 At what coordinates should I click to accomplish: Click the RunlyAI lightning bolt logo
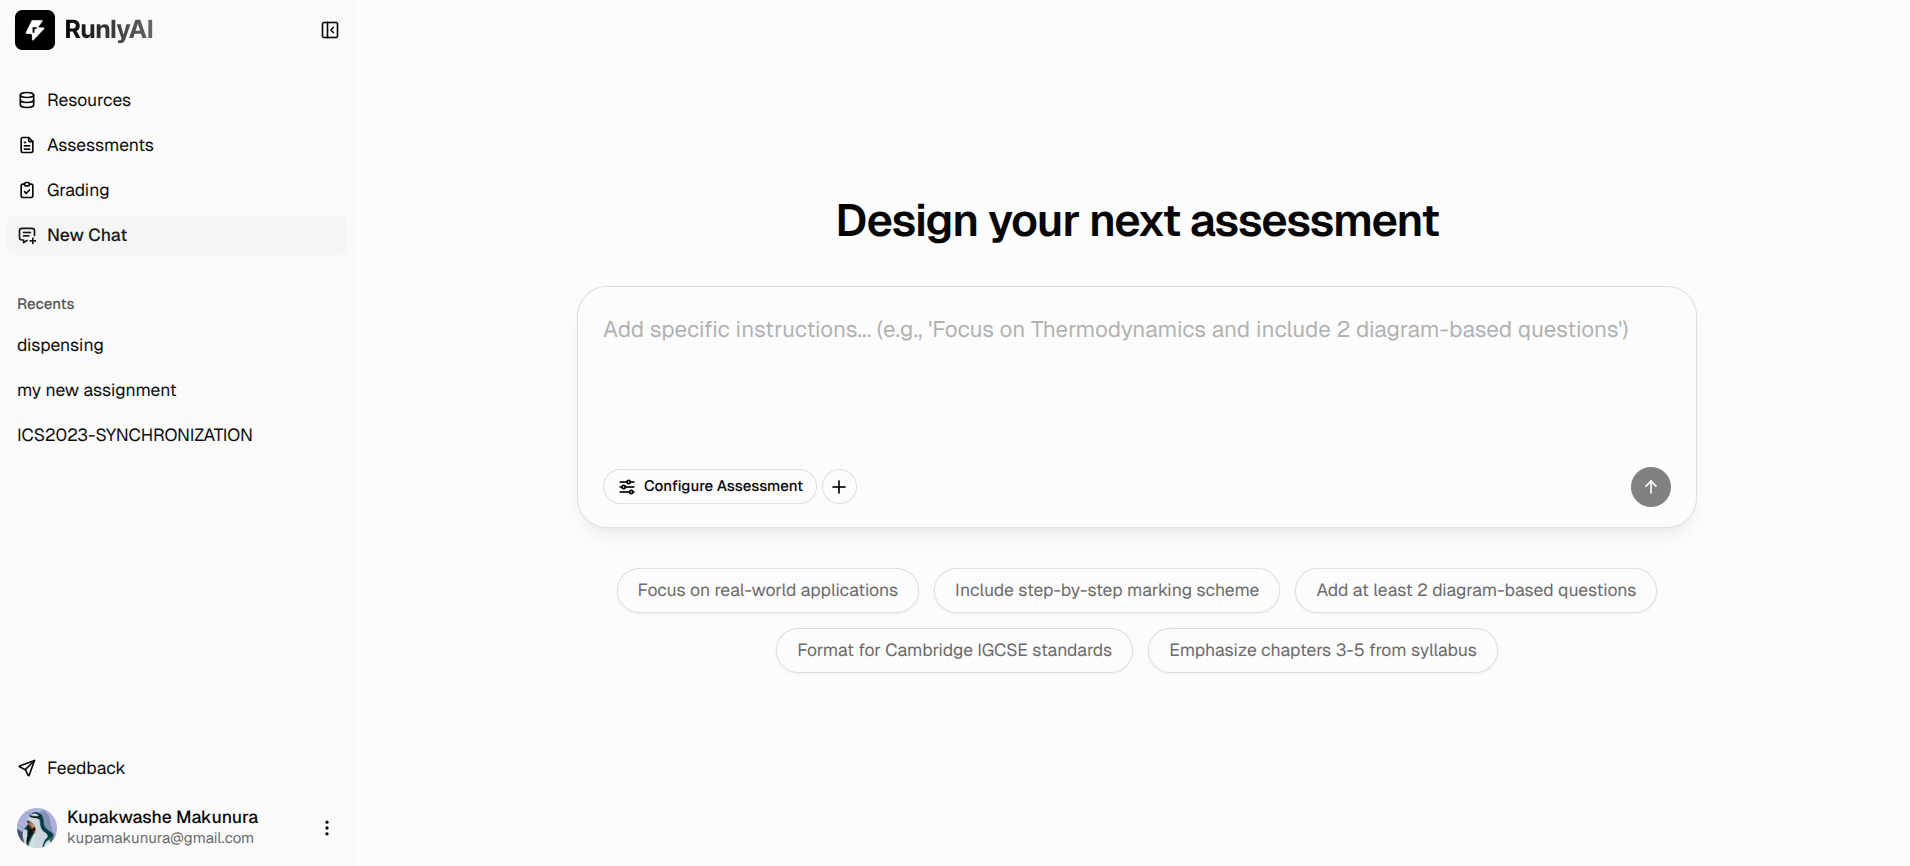pyautogui.click(x=35, y=30)
